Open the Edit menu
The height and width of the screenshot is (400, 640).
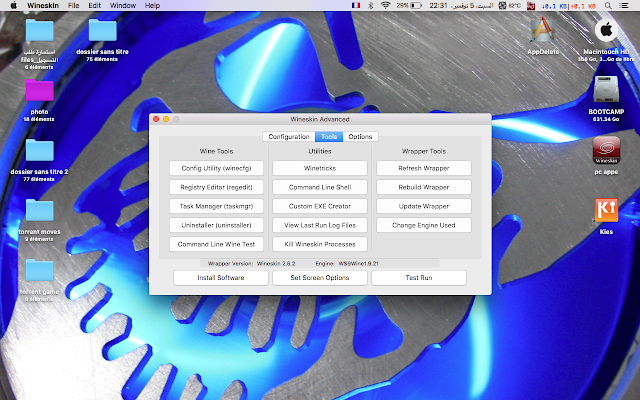pyautogui.click(x=95, y=5)
